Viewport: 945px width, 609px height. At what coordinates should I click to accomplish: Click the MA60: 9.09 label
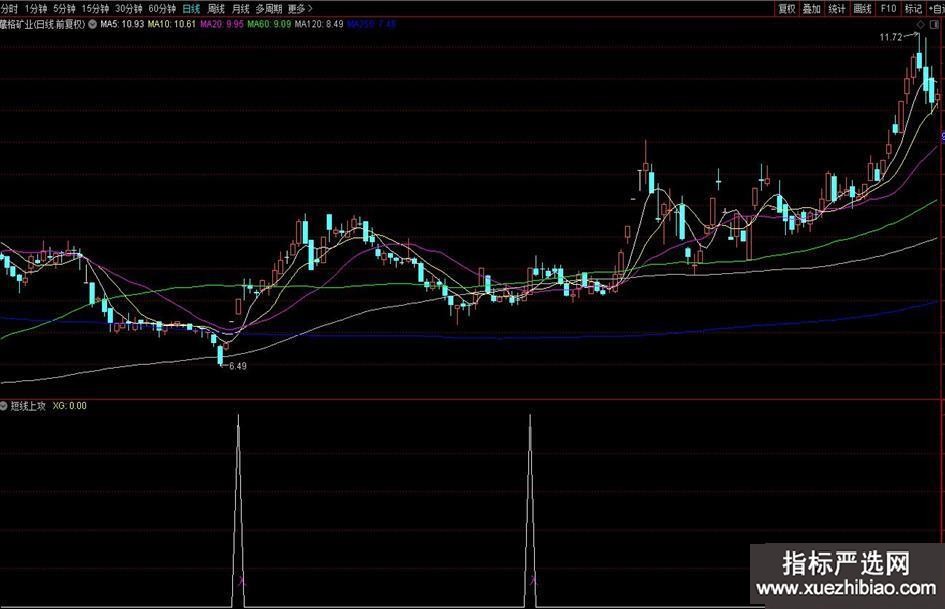pos(269,24)
